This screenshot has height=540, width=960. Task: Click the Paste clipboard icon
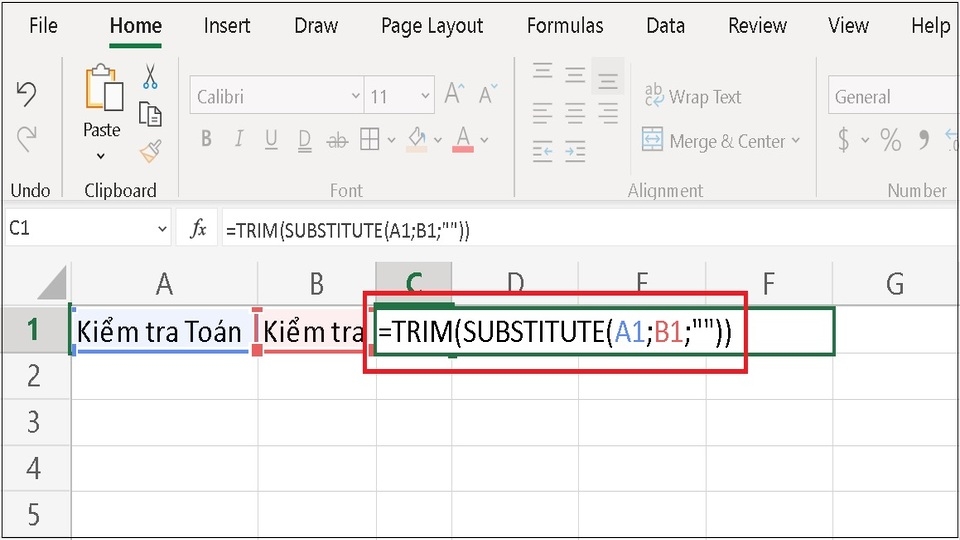103,88
